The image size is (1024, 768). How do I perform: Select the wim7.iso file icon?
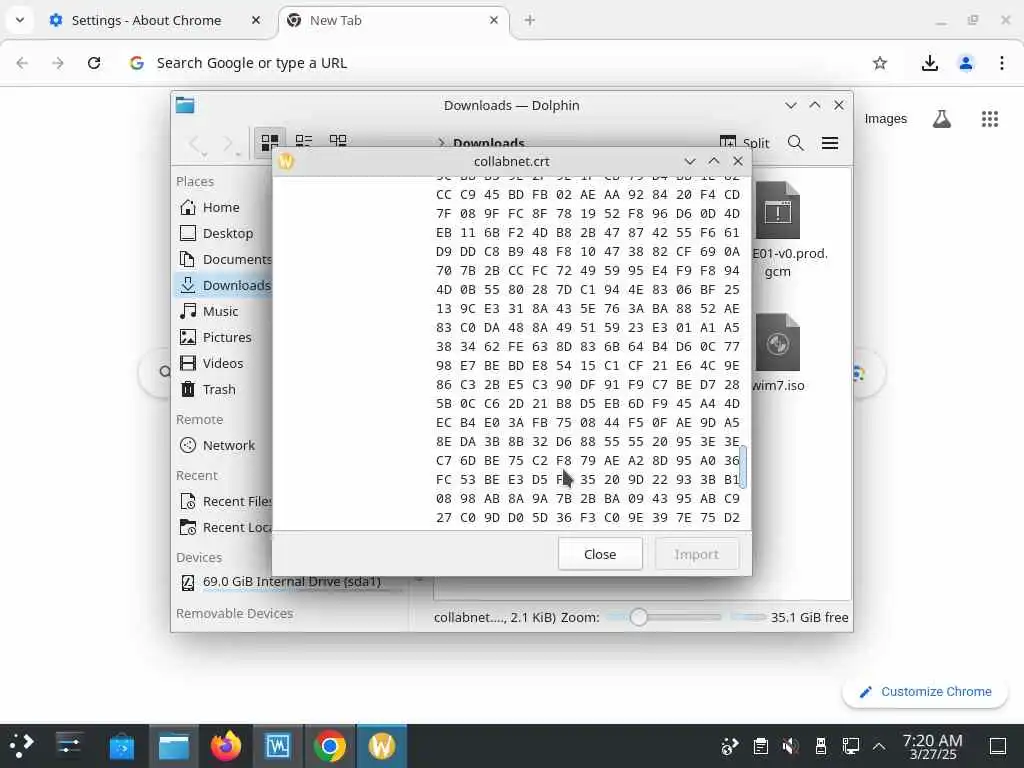(x=777, y=344)
